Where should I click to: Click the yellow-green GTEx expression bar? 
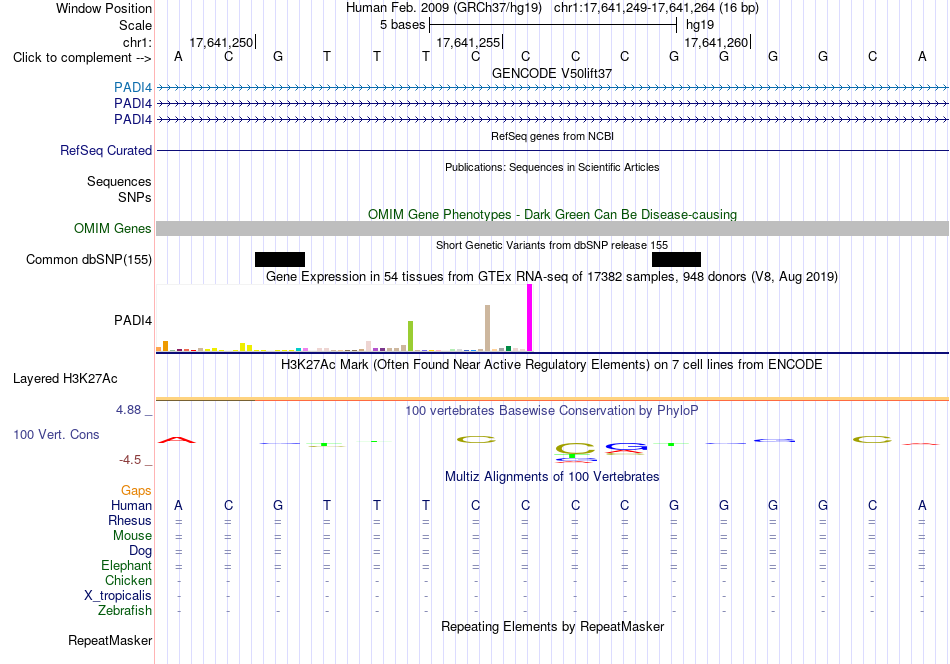[x=411, y=336]
